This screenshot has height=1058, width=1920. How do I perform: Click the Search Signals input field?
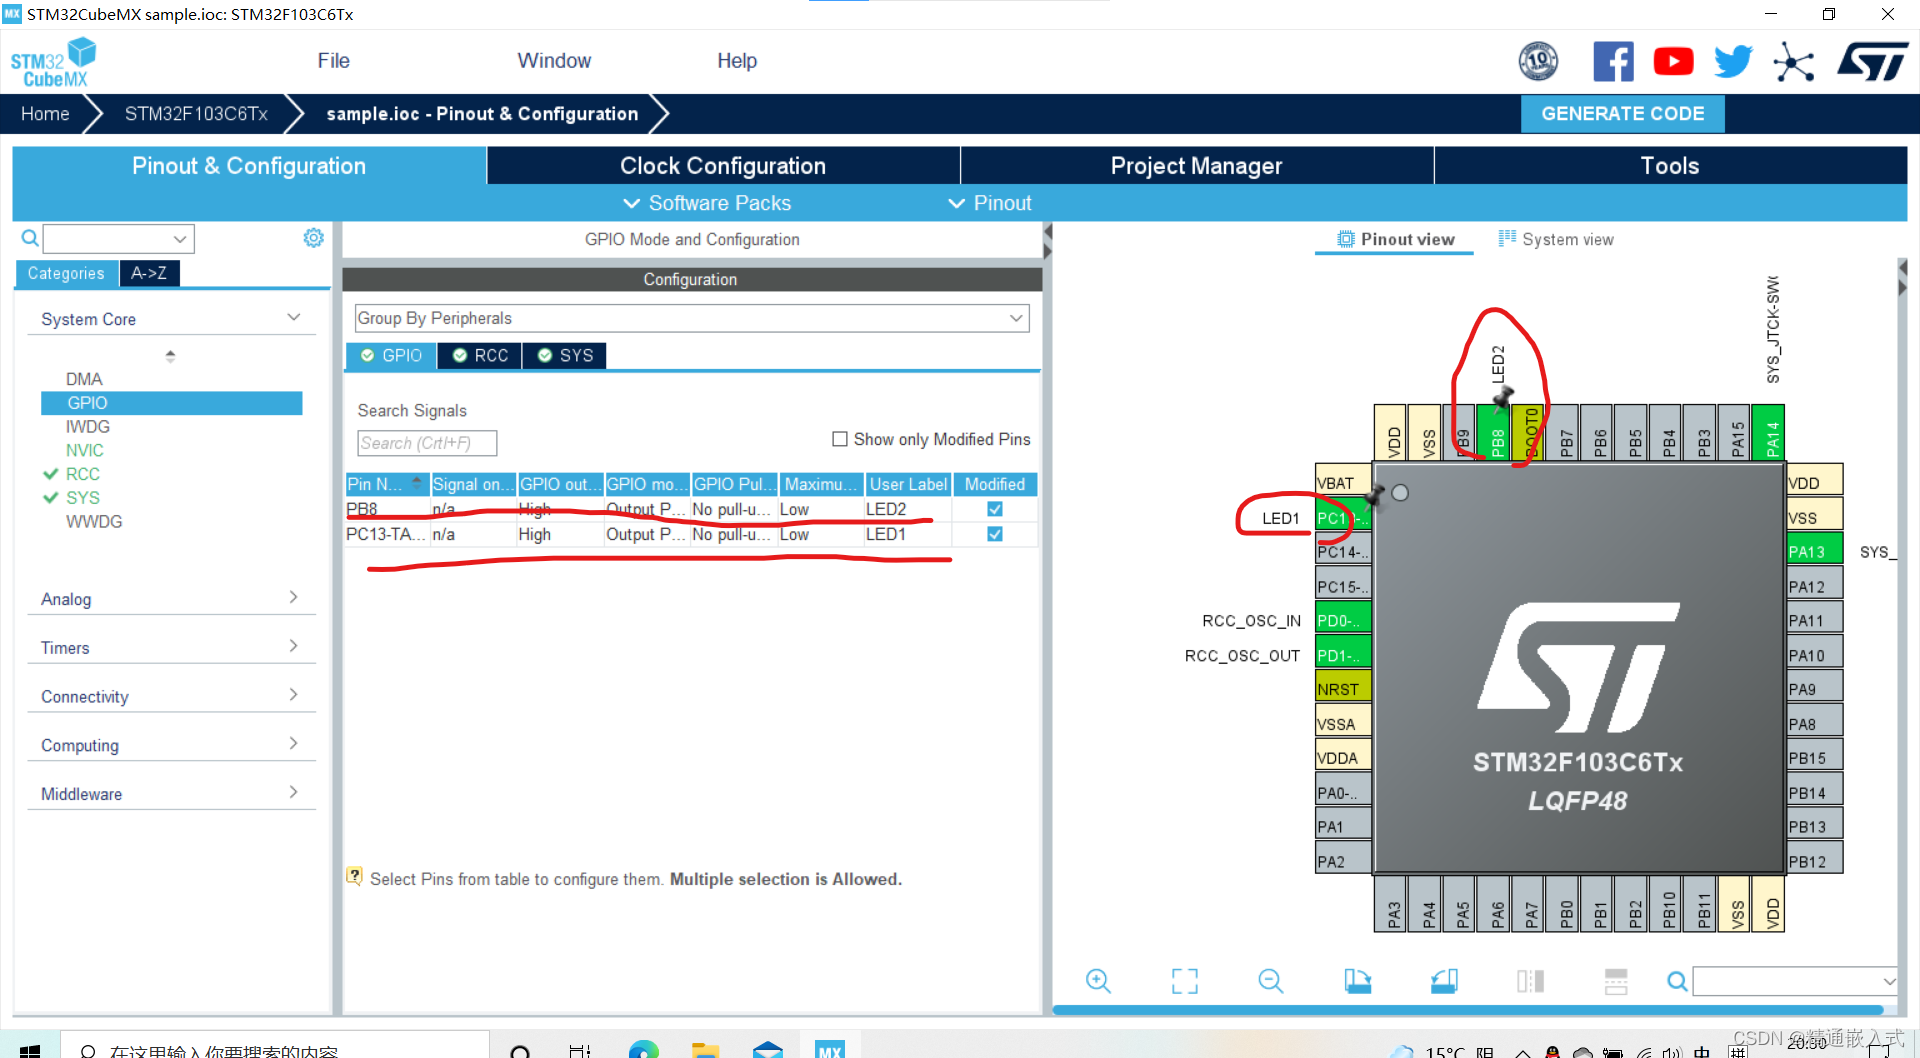coord(427,443)
